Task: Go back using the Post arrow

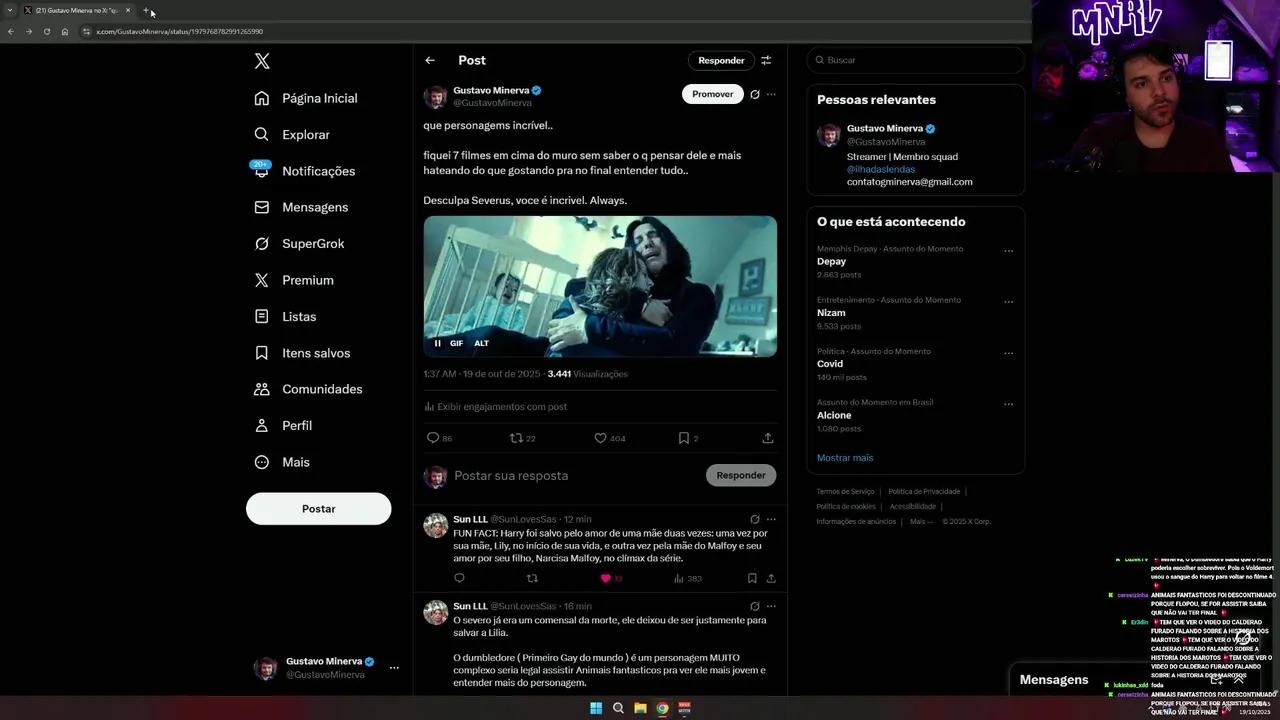Action: pyautogui.click(x=430, y=60)
